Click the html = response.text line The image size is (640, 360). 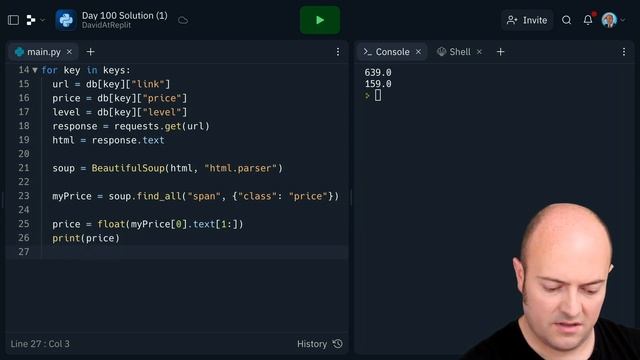[x=108, y=140]
